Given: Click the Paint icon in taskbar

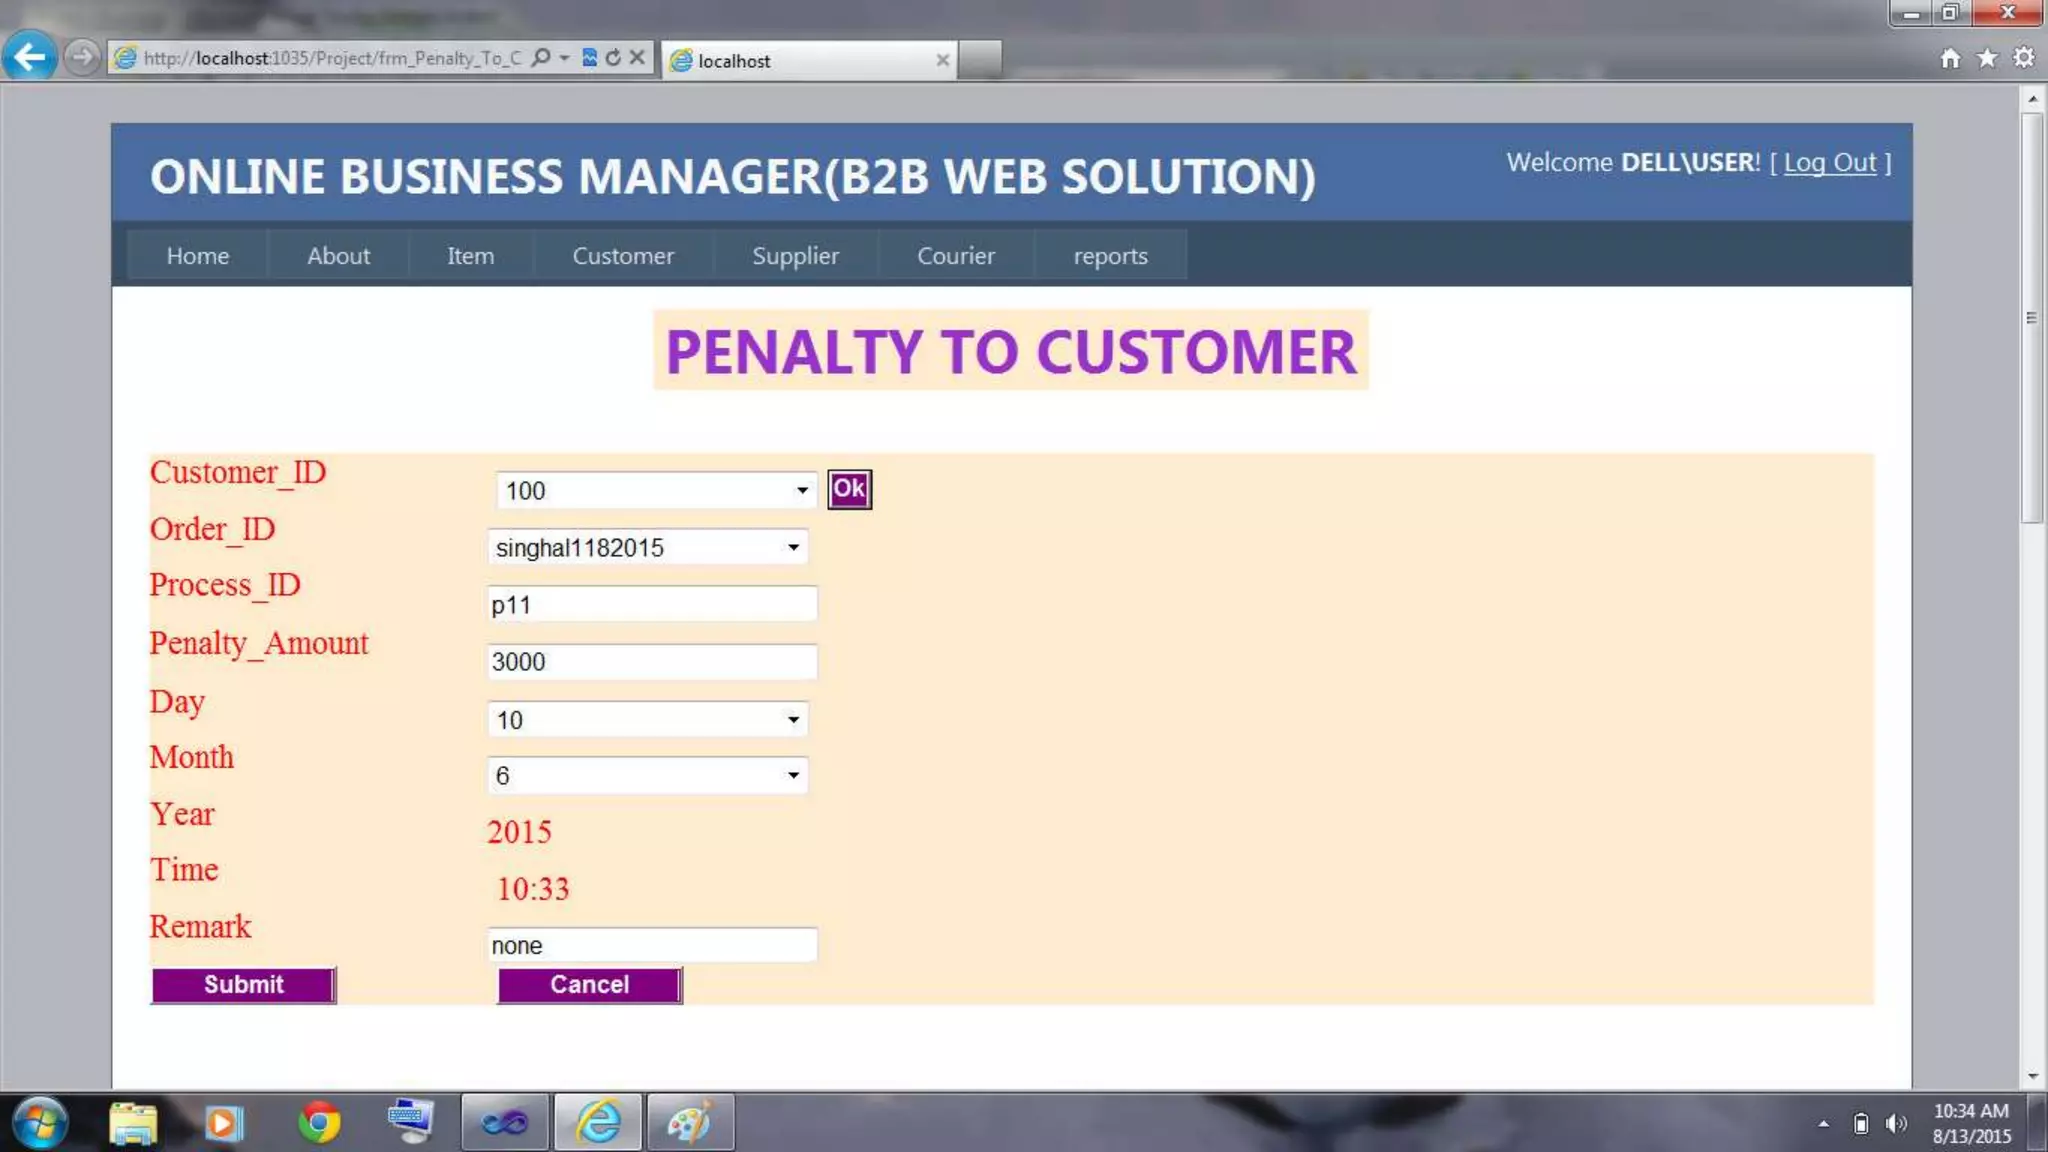Looking at the screenshot, I should click(x=690, y=1123).
